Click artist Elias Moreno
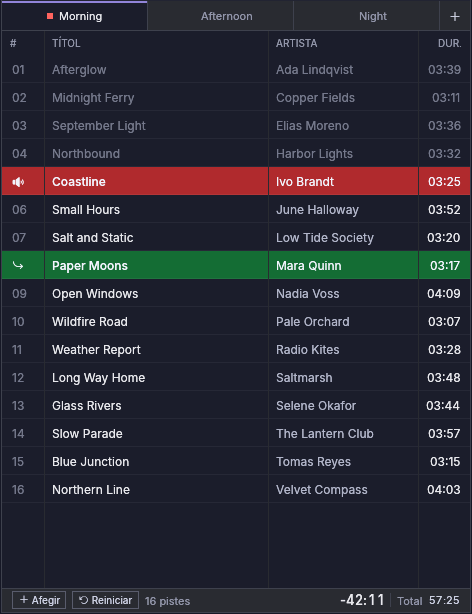This screenshot has height=614, width=472. (x=313, y=126)
